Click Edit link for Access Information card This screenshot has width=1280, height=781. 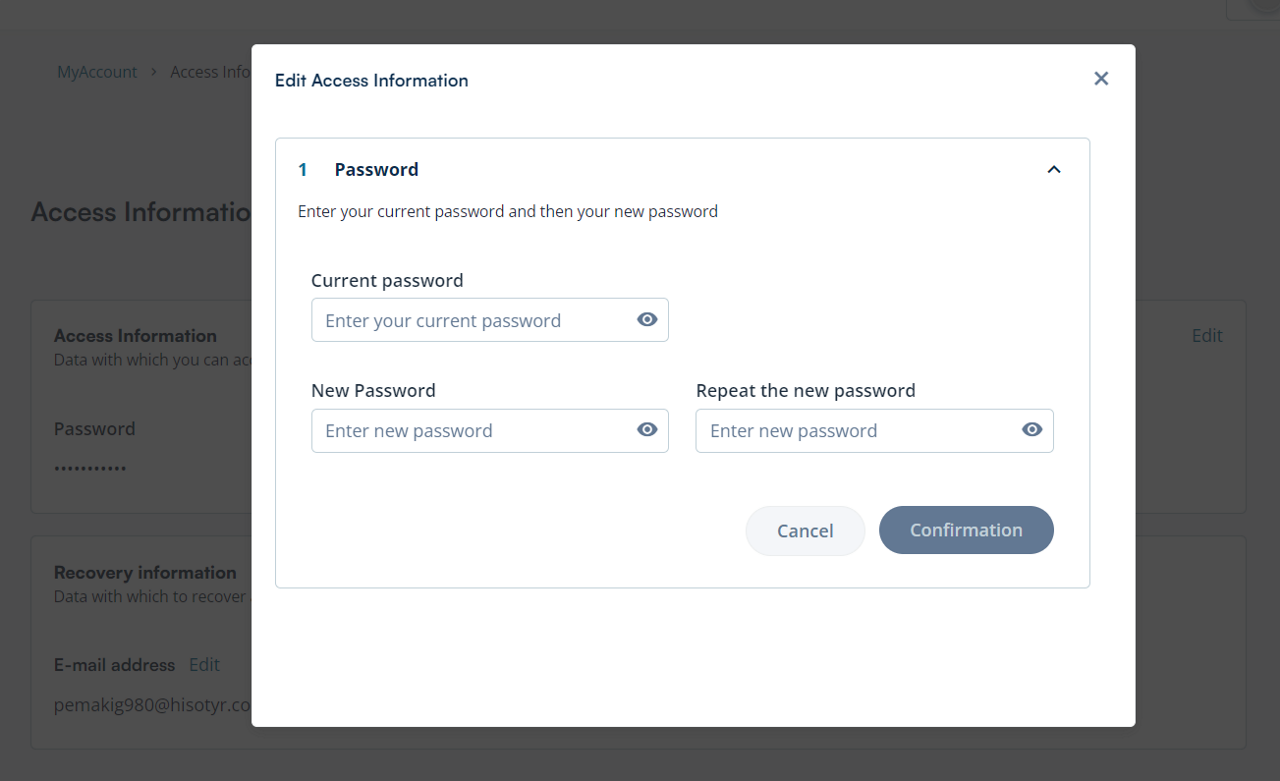[1206, 336]
